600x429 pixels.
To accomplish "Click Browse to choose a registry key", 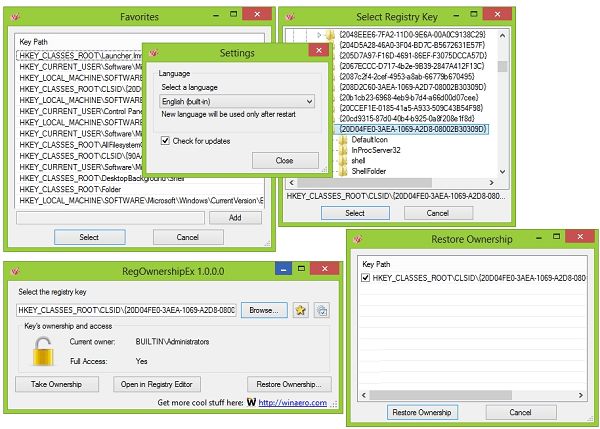I will coord(263,311).
